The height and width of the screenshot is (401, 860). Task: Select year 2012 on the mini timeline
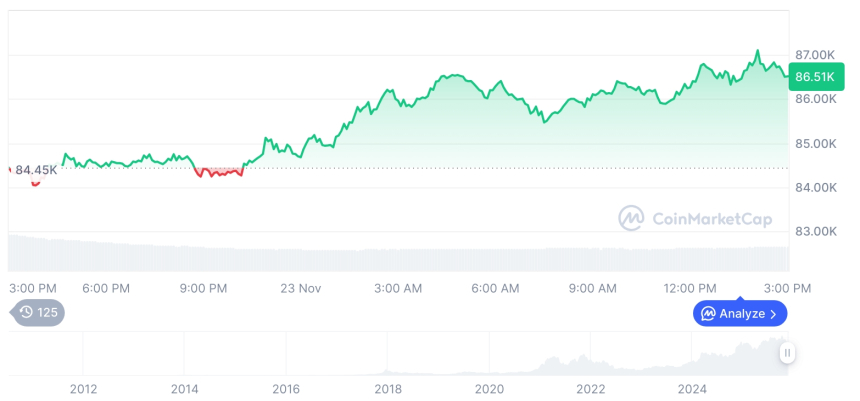tap(83, 389)
